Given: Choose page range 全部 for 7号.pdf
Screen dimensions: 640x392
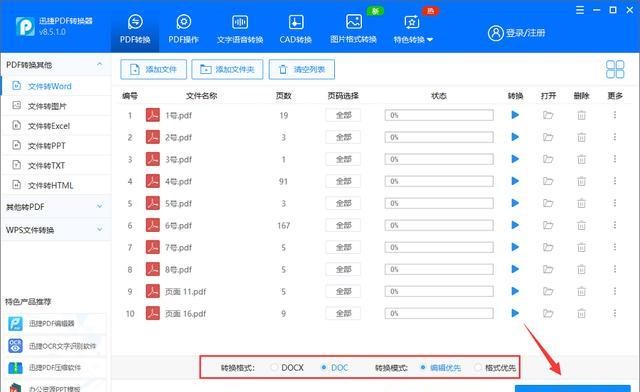Looking at the screenshot, I should (343, 247).
